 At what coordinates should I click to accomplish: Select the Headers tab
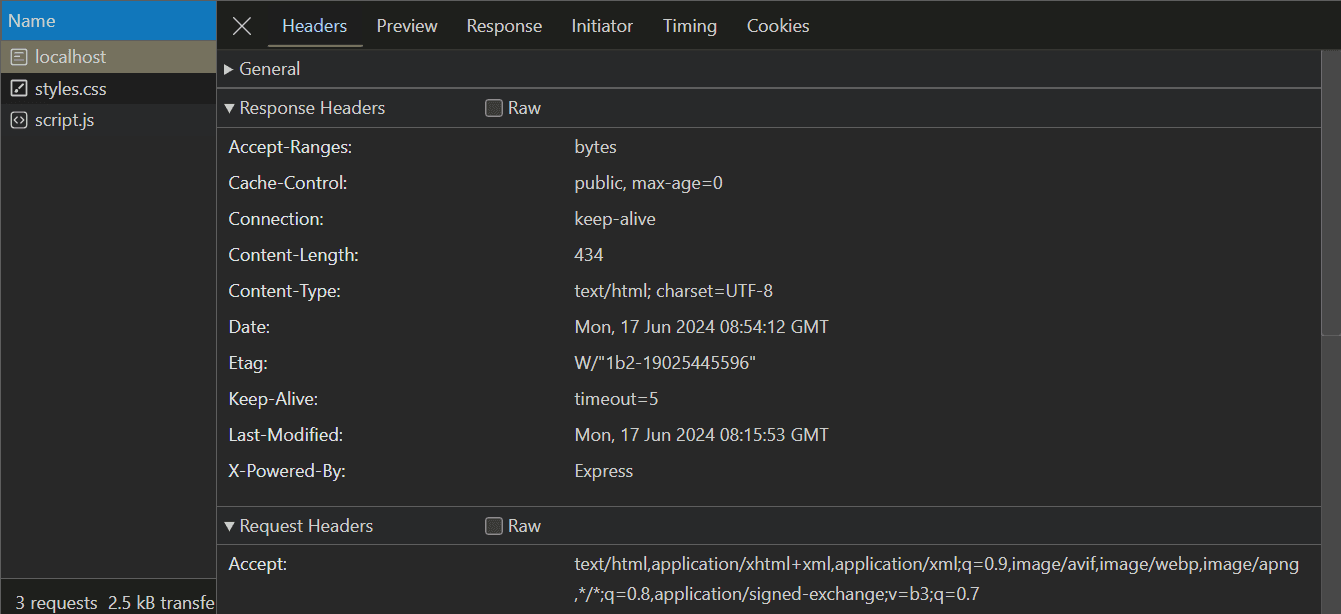click(x=314, y=26)
